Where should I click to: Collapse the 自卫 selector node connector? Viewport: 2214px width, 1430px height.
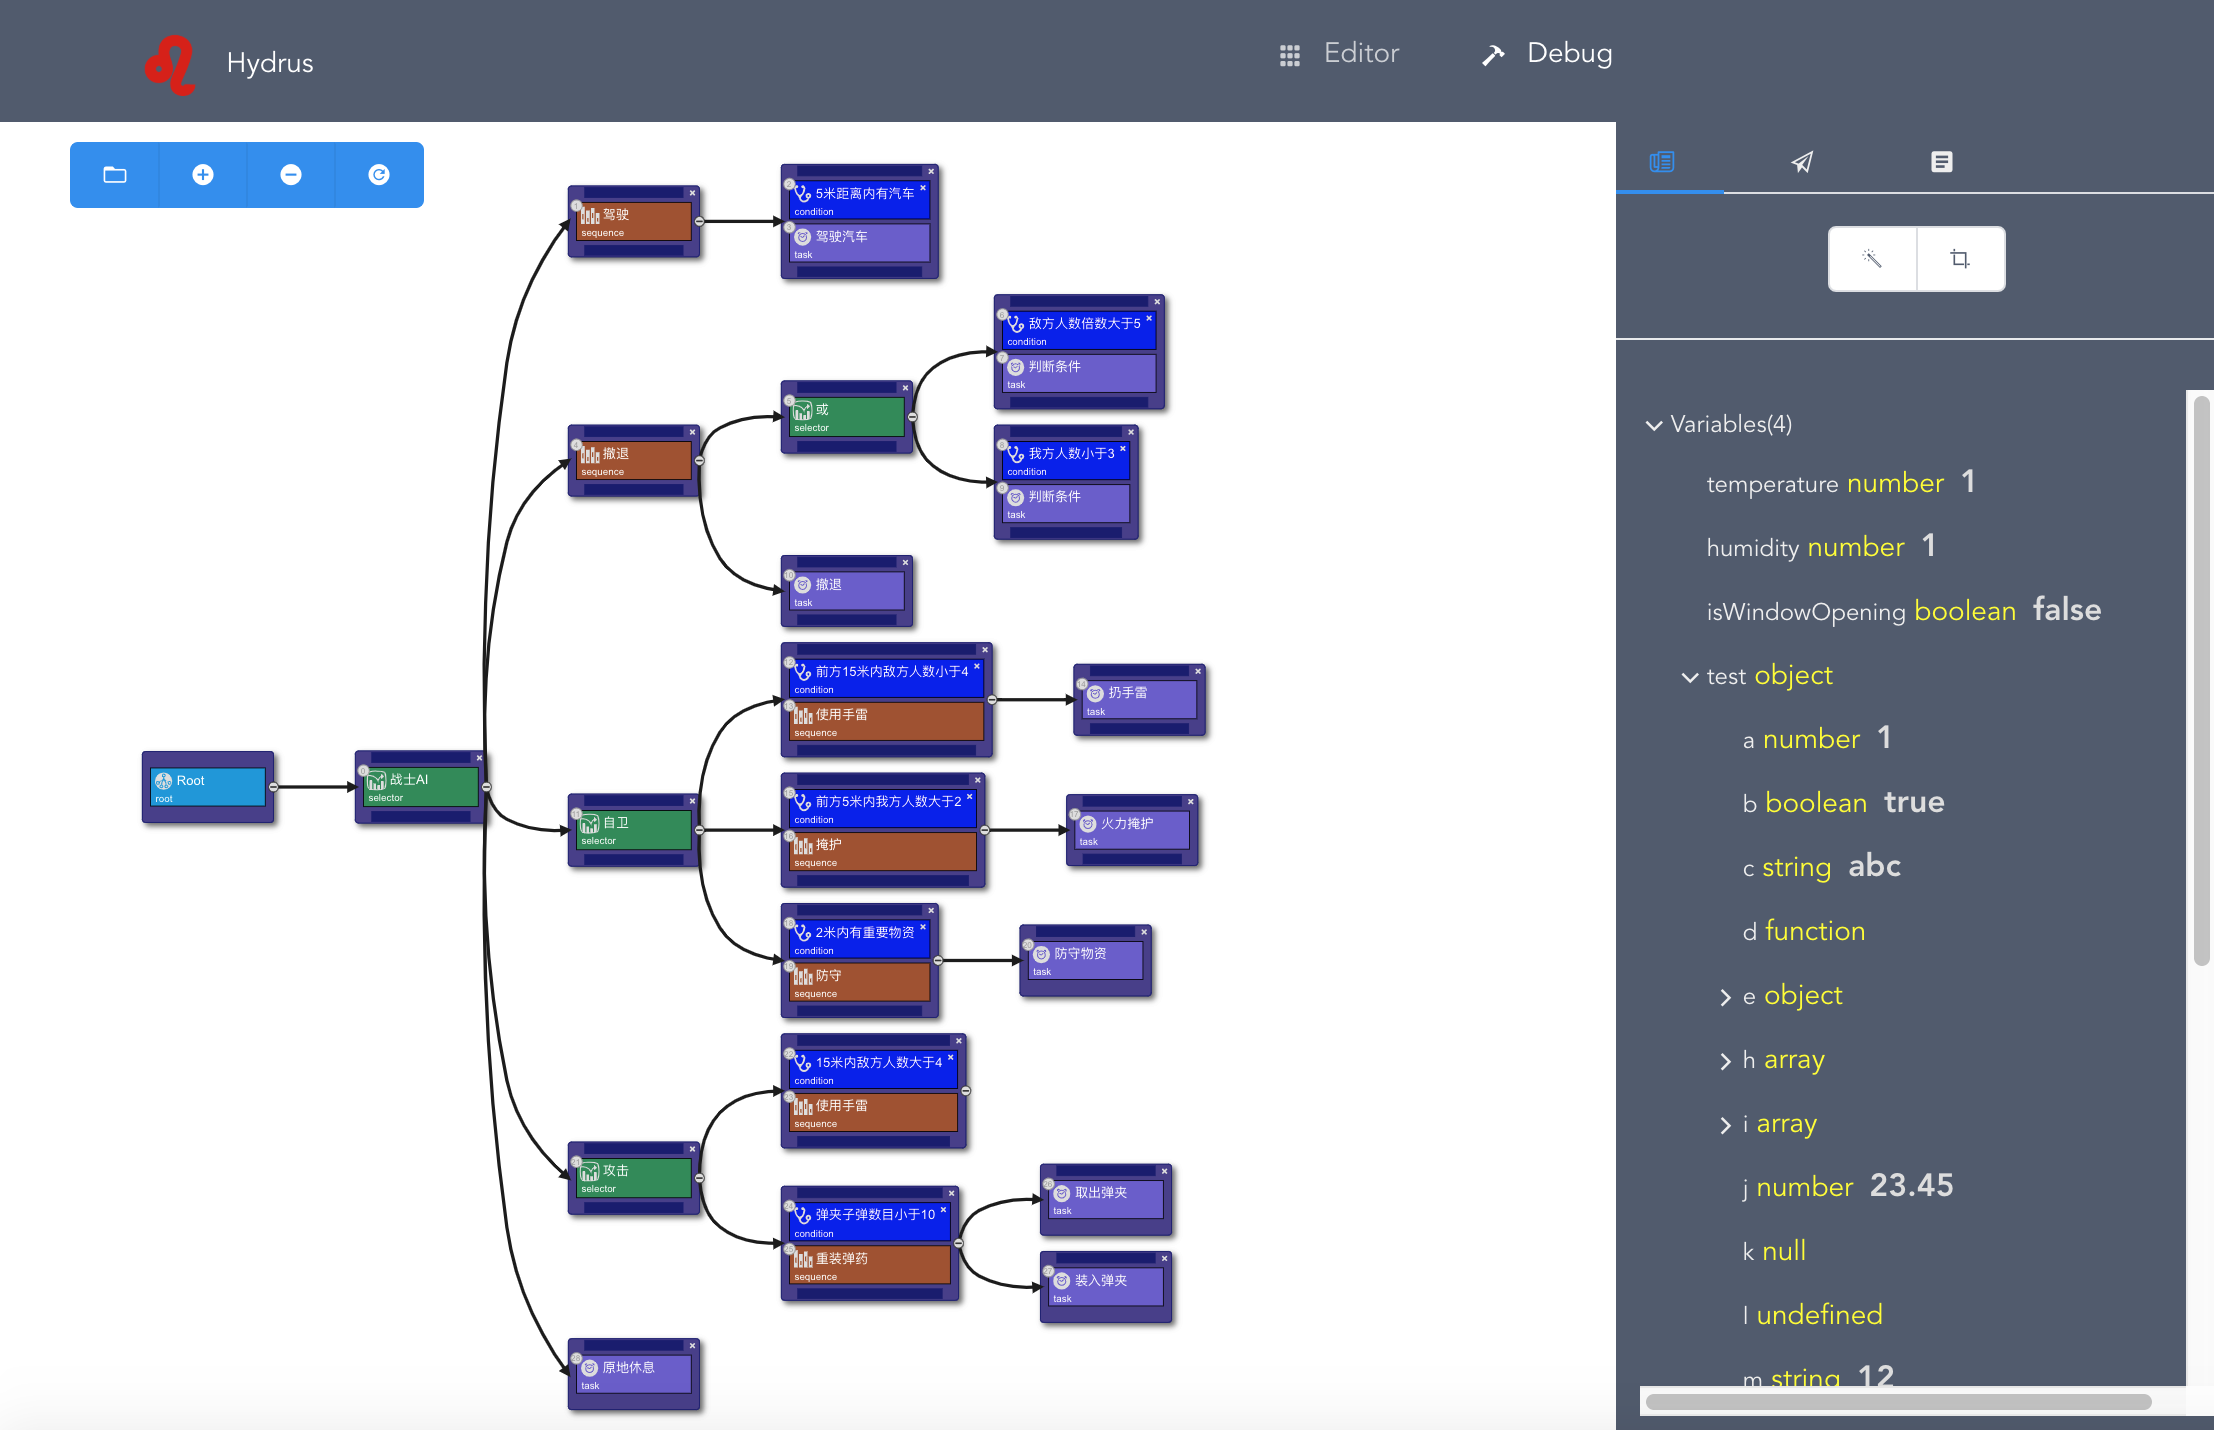pyautogui.click(x=699, y=830)
